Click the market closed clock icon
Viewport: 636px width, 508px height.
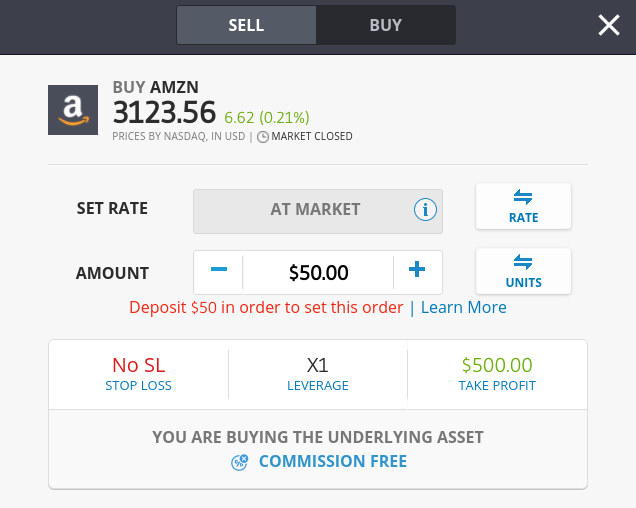click(x=263, y=137)
